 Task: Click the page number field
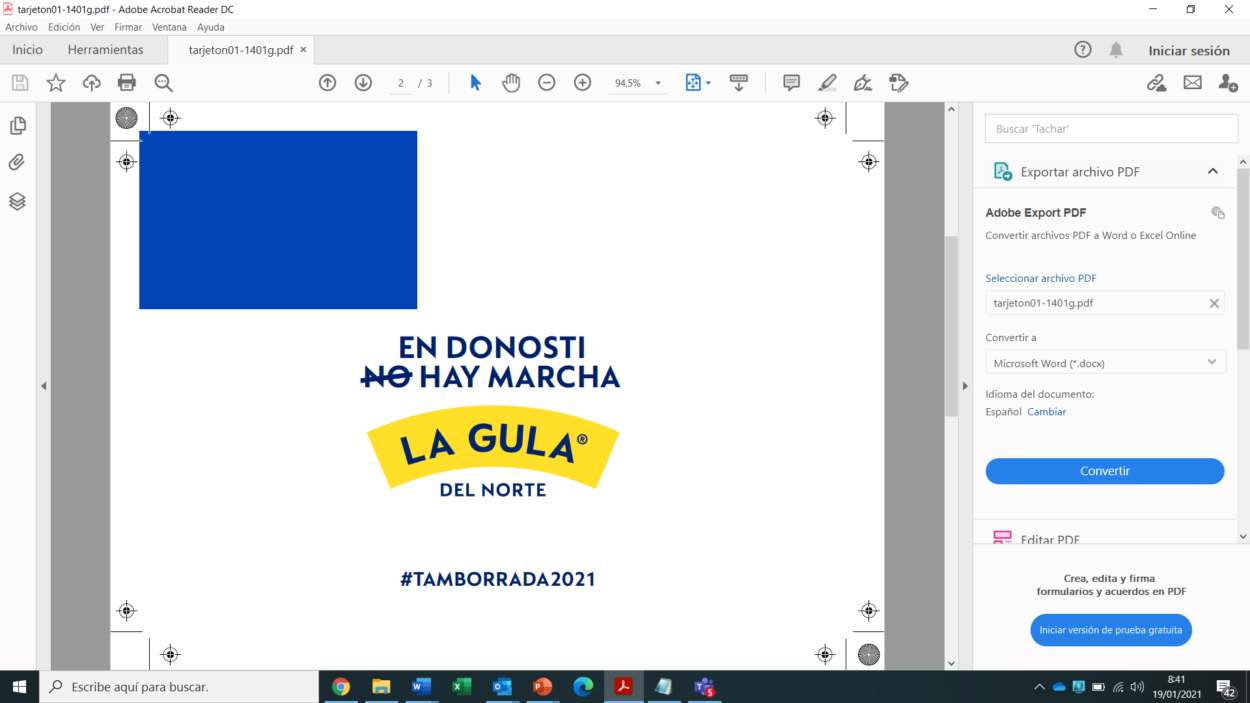pos(401,83)
